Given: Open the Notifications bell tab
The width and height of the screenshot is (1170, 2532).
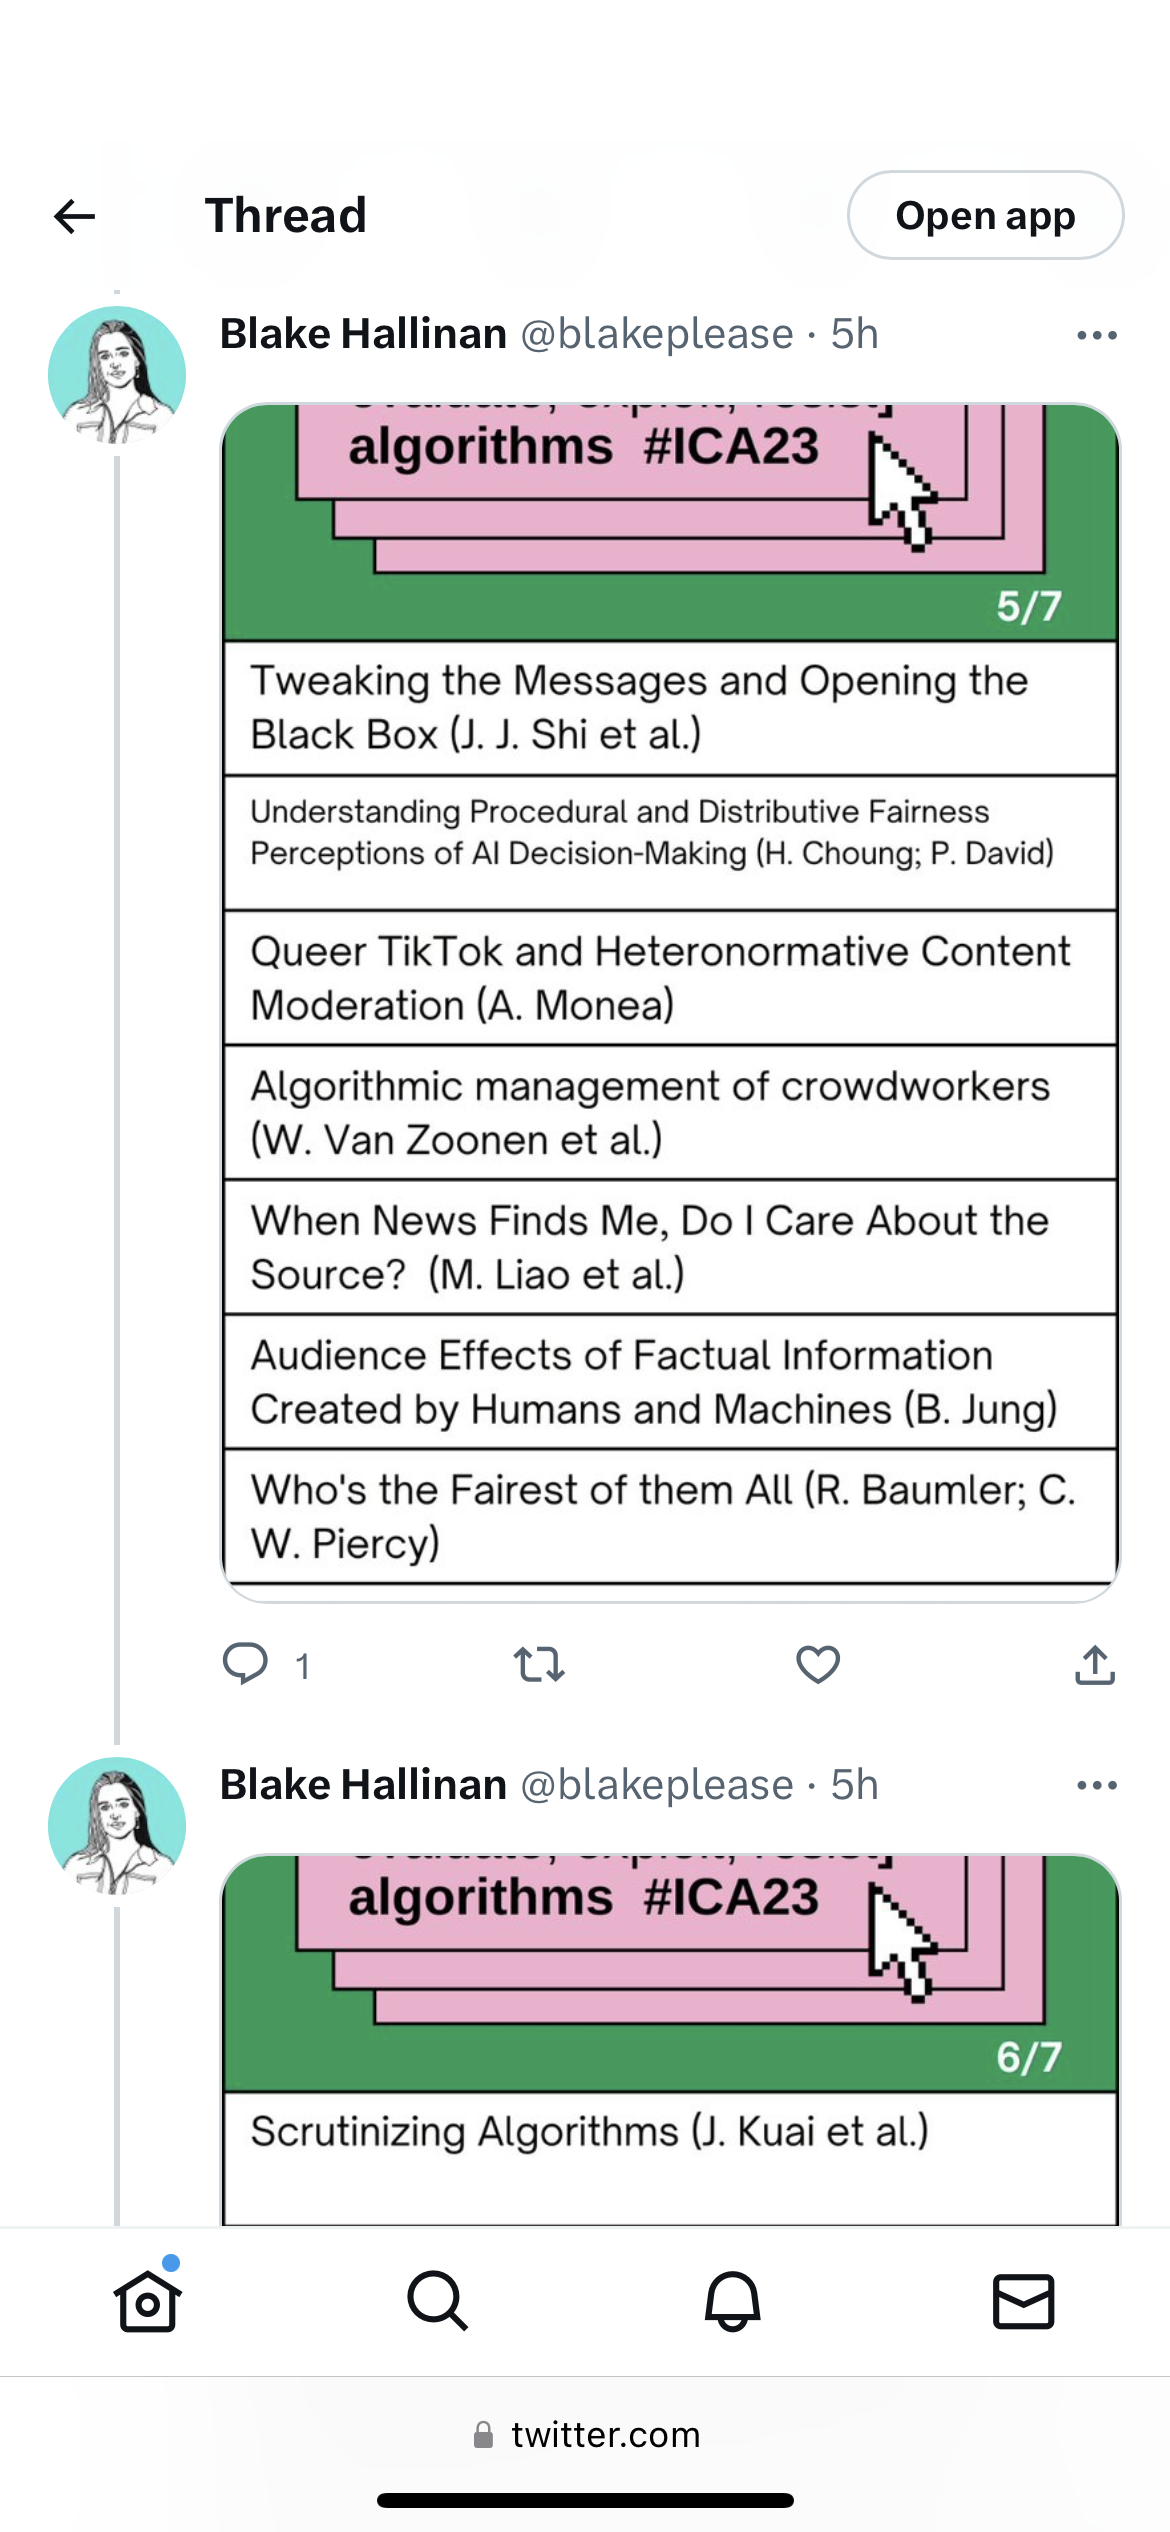Looking at the screenshot, I should pos(732,2300).
